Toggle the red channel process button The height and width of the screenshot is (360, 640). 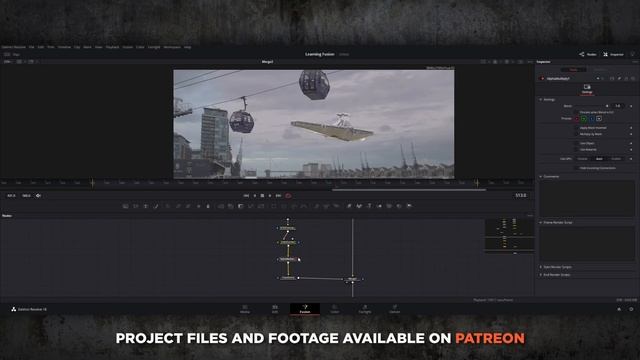click(577, 119)
